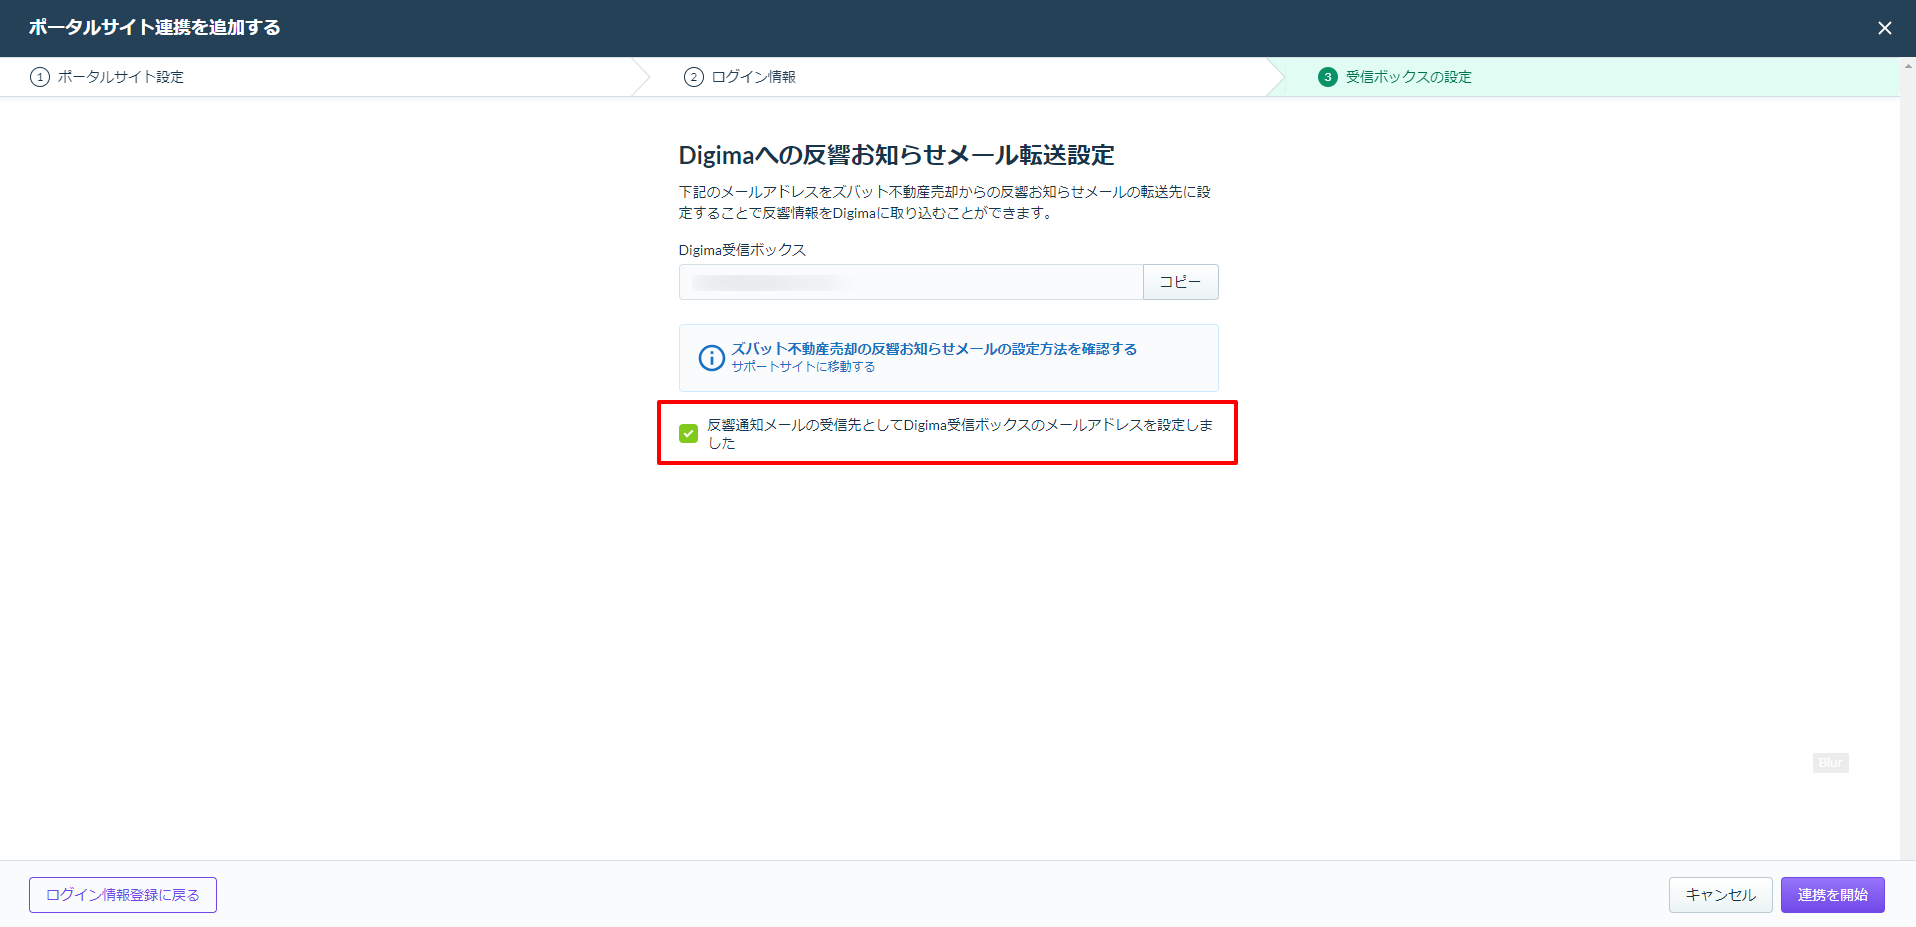
Task: Close the portal site integration dialog
Action: pos(1884,28)
